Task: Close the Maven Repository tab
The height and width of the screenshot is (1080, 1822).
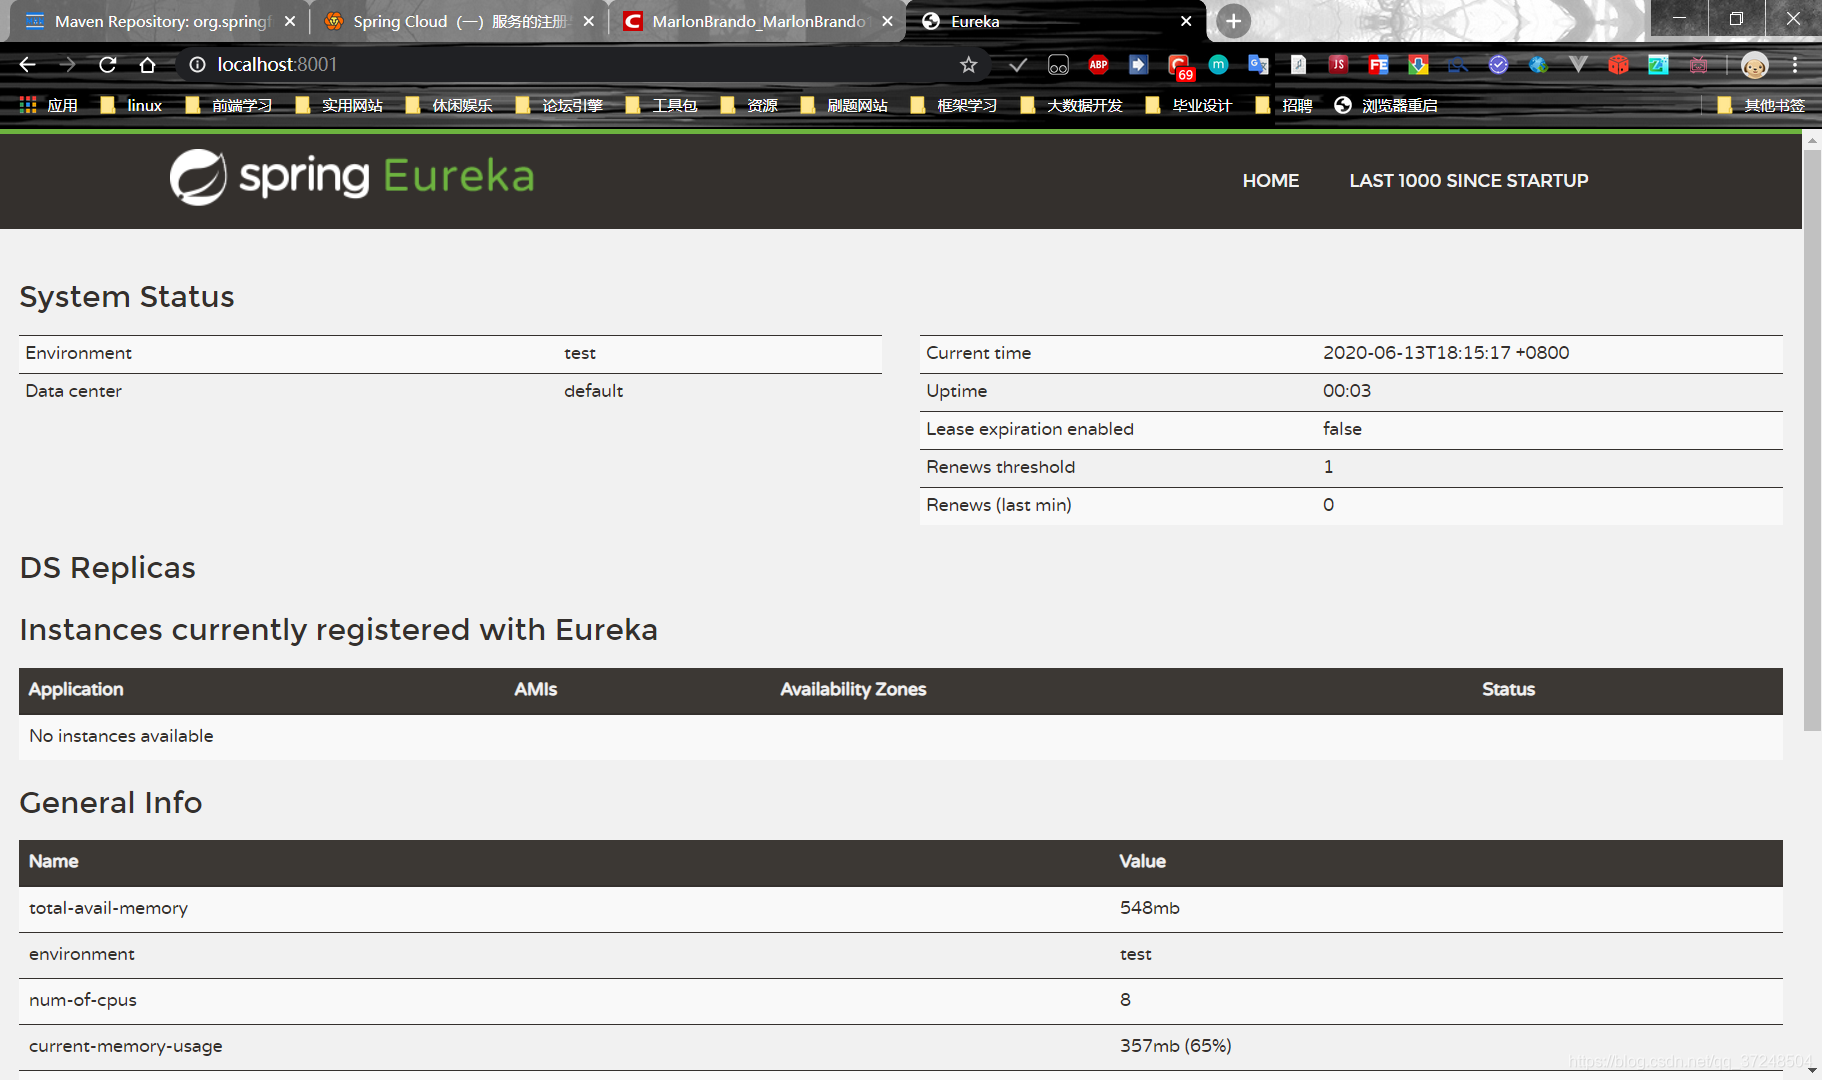Action: click(289, 21)
